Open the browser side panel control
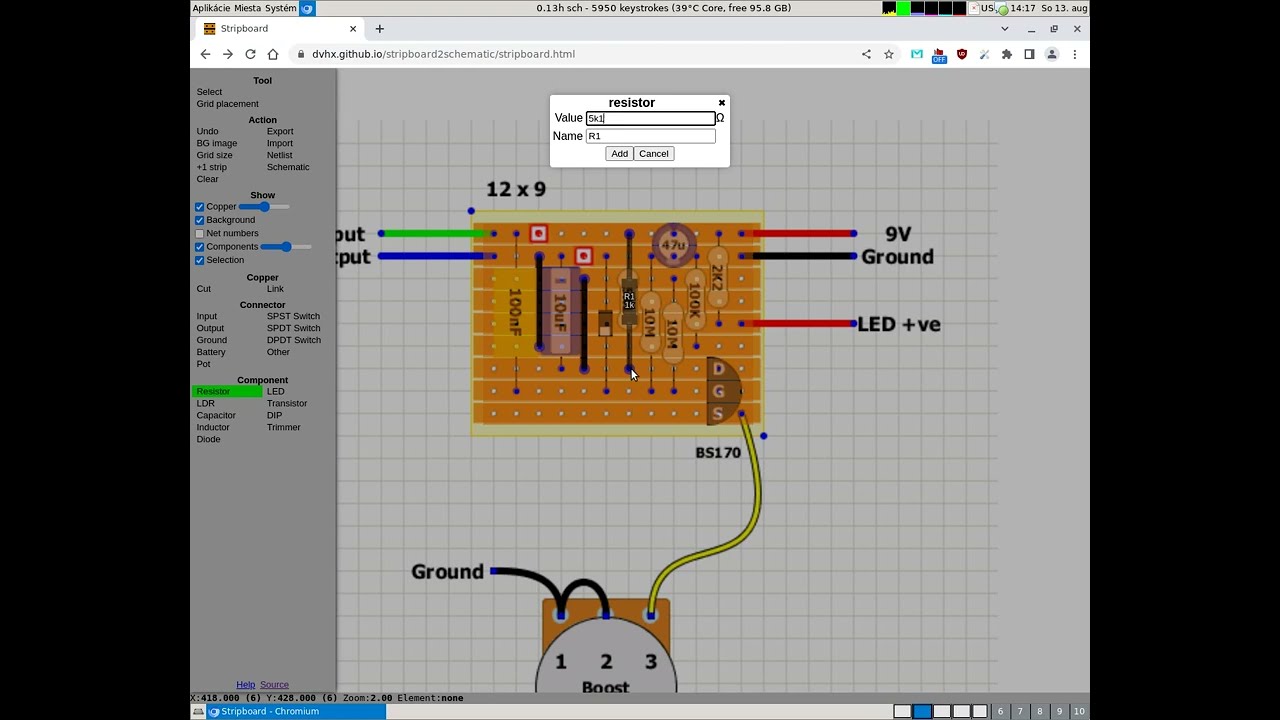Viewport: 1280px width, 720px height. (1030, 54)
